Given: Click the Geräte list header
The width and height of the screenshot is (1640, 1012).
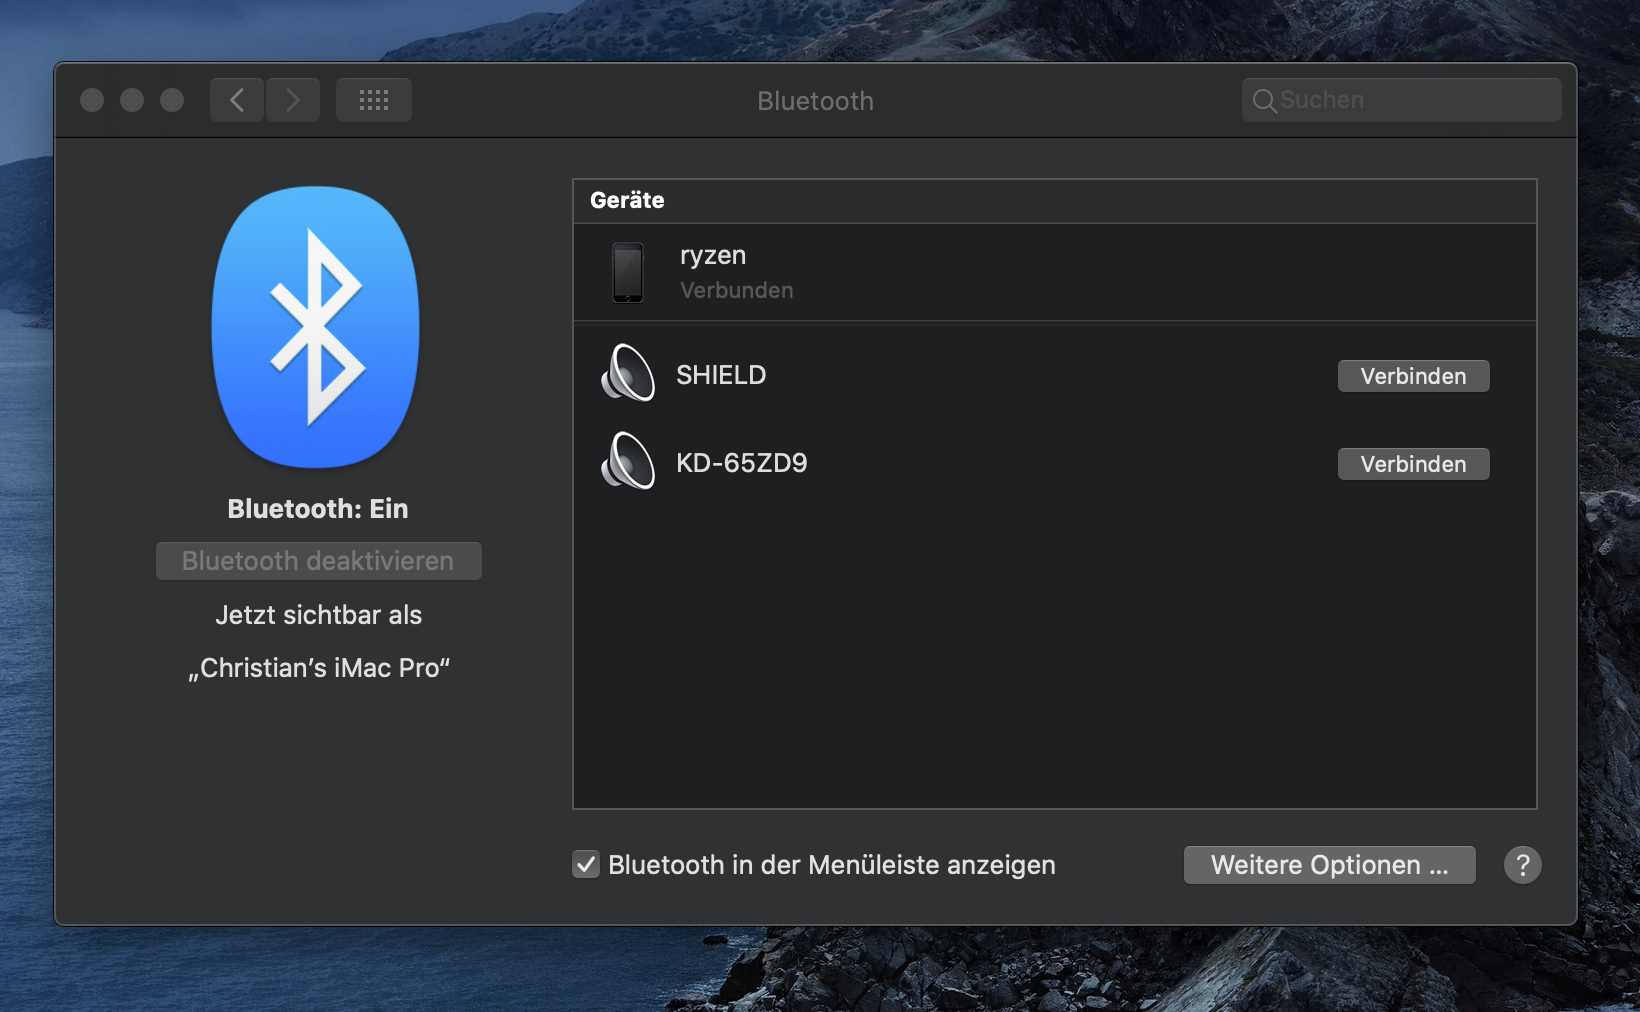Looking at the screenshot, I should (x=627, y=200).
